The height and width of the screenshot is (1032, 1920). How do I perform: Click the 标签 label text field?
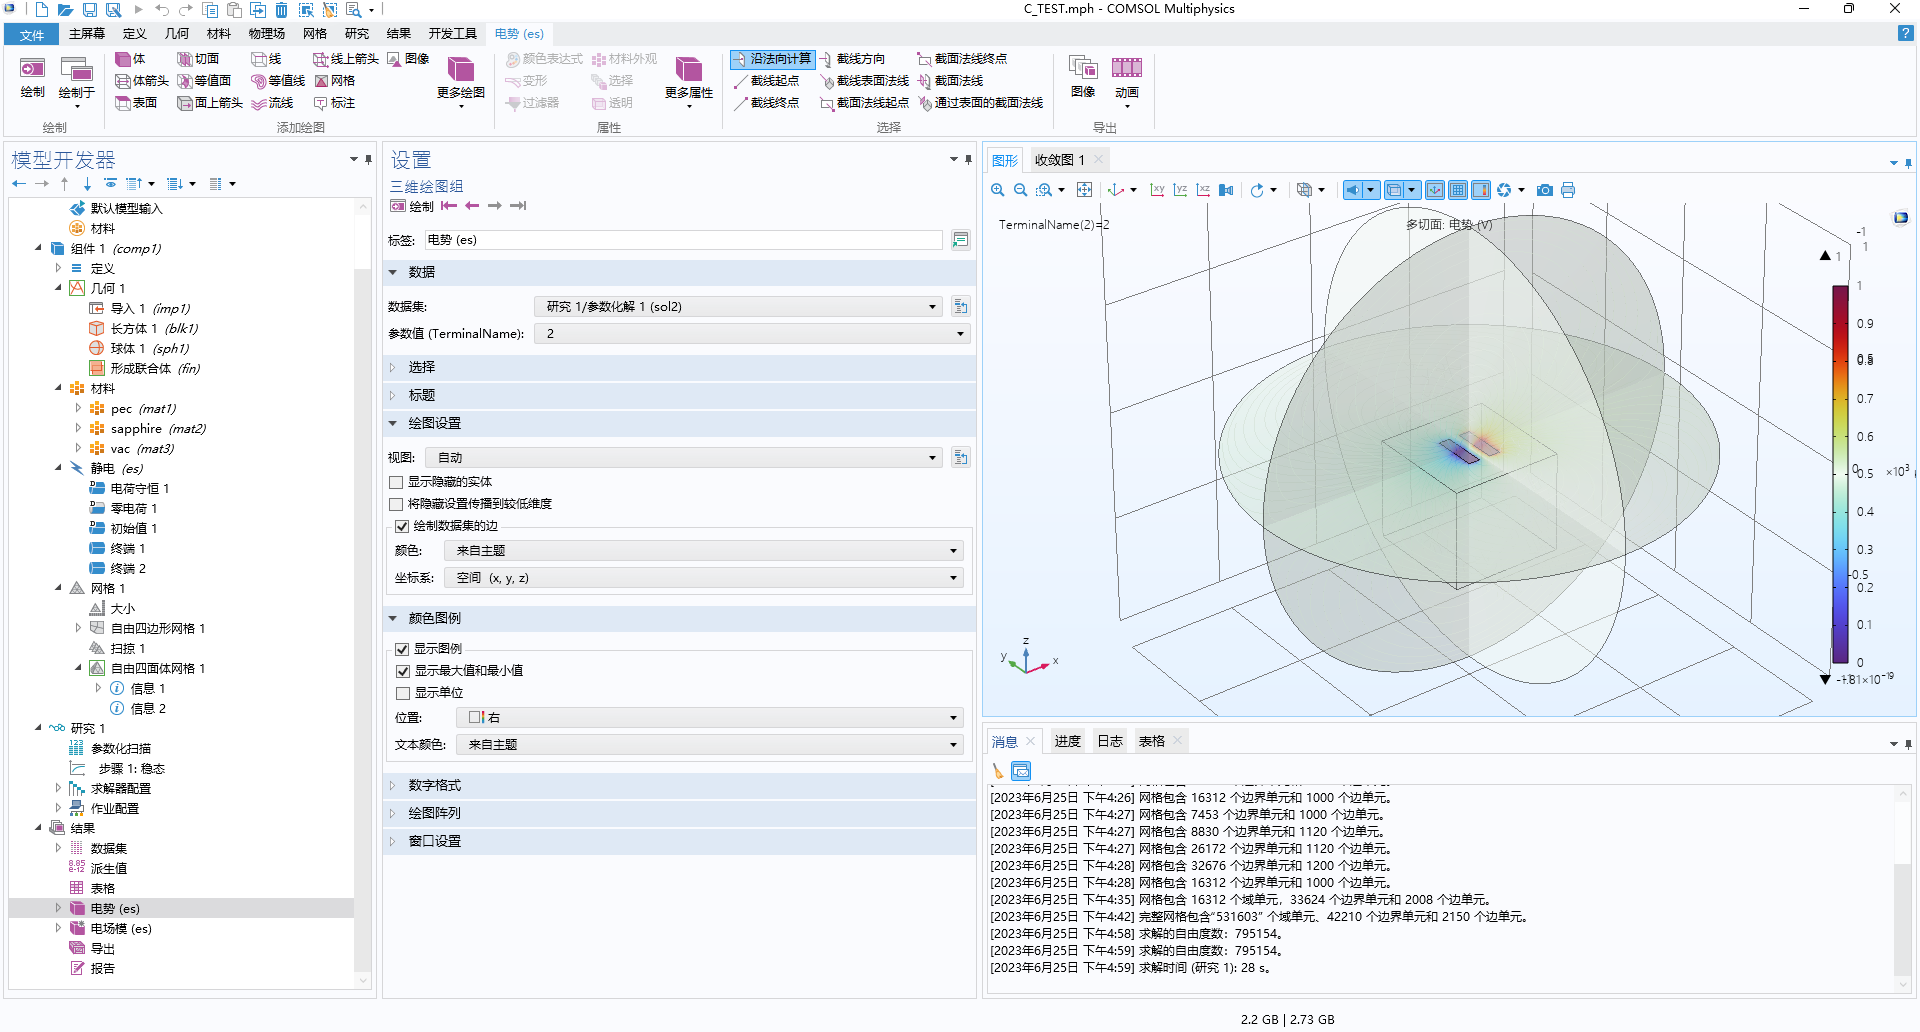(682, 240)
